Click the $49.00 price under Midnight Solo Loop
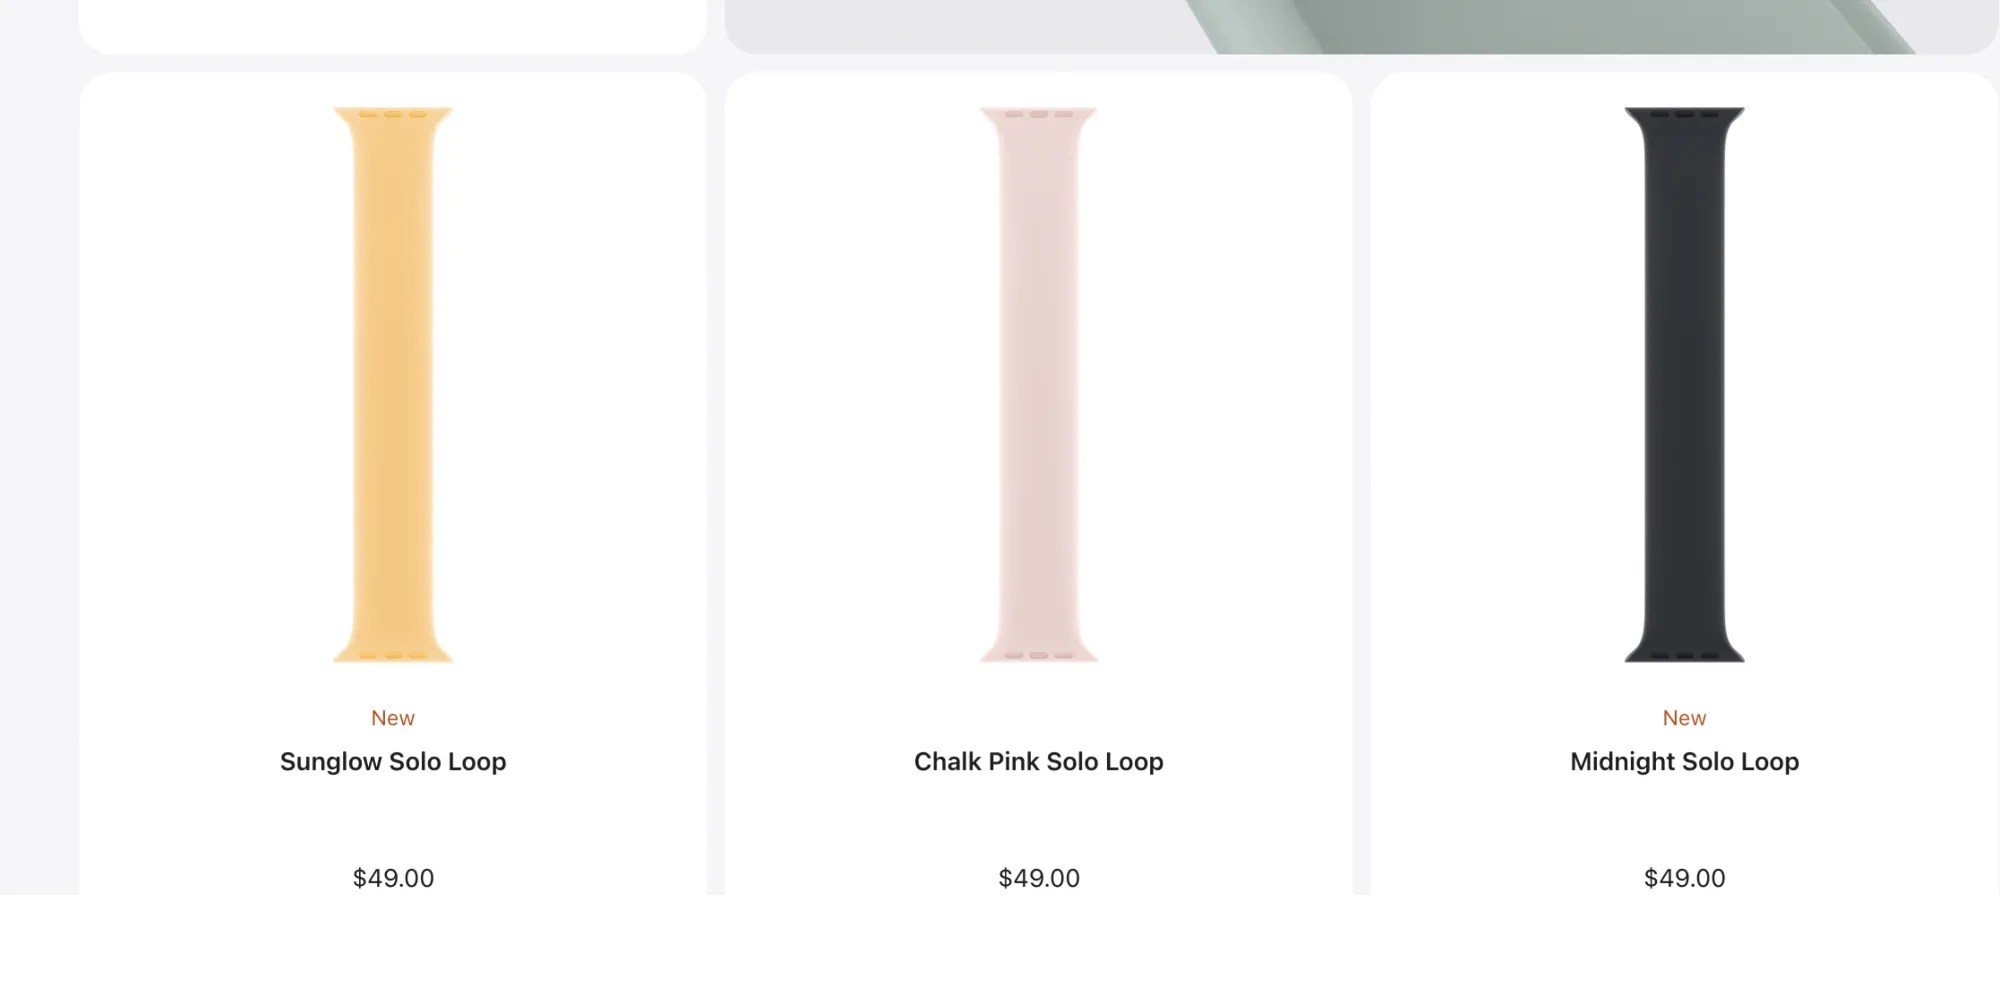 (x=1684, y=878)
